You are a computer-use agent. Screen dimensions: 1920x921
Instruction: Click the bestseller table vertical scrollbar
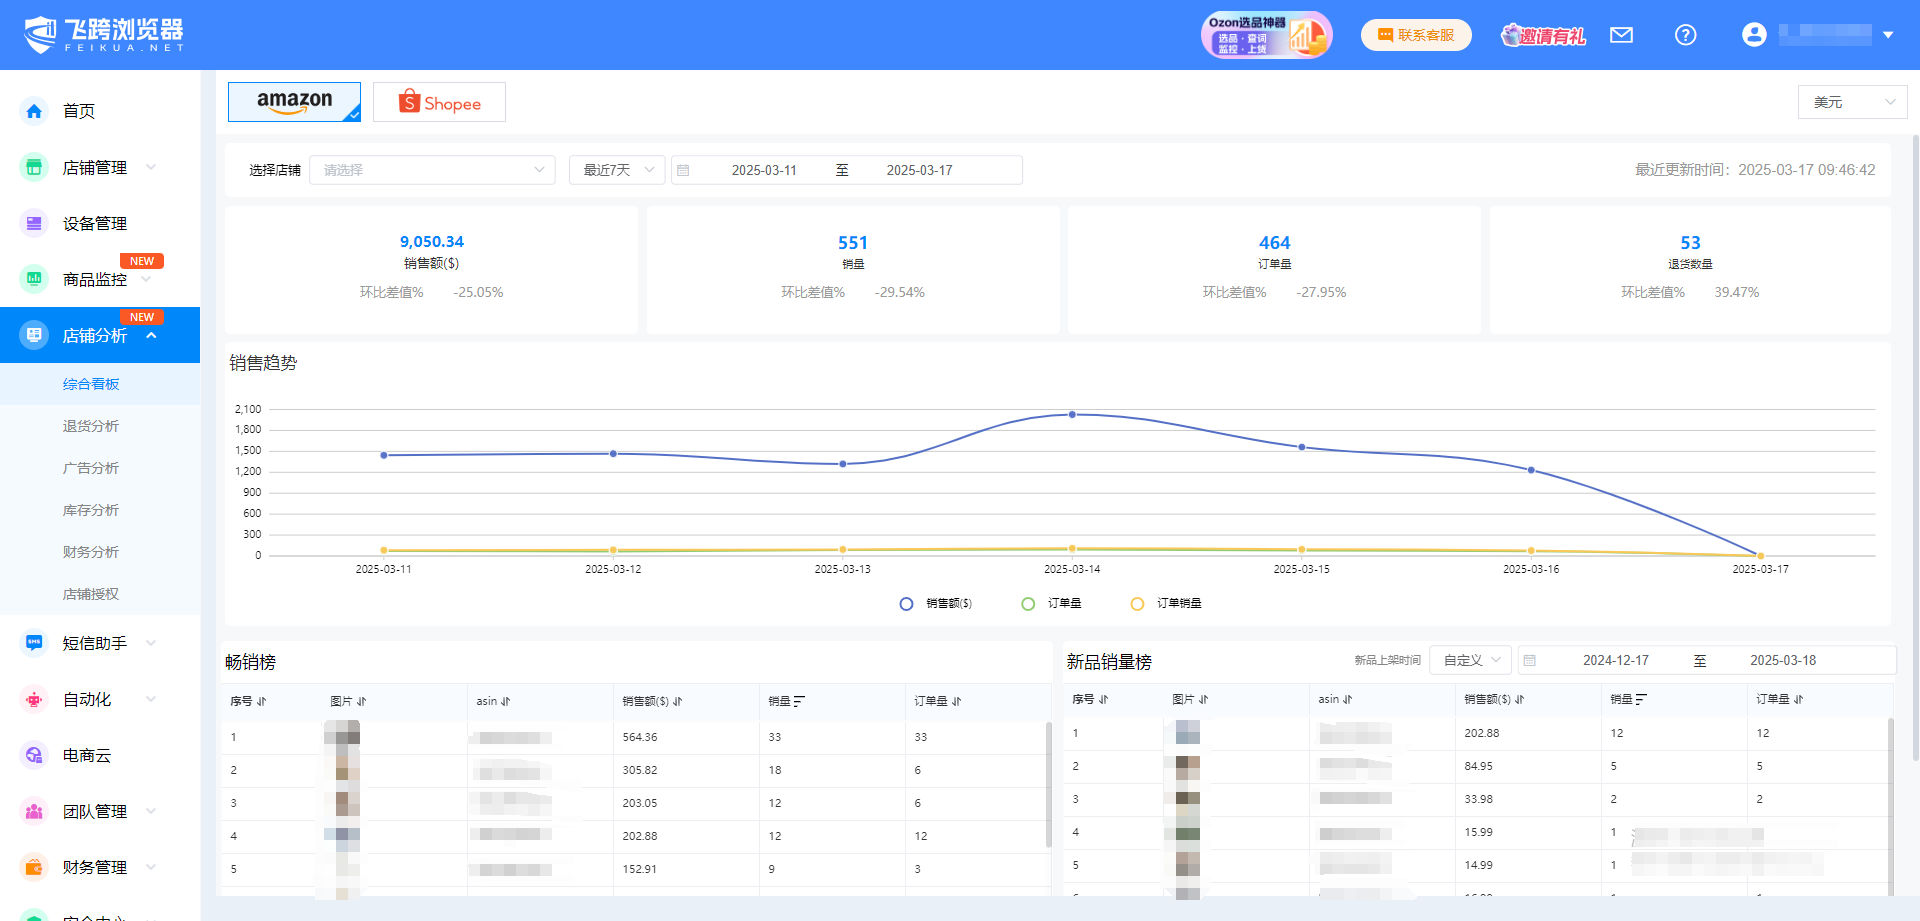coord(1048,785)
